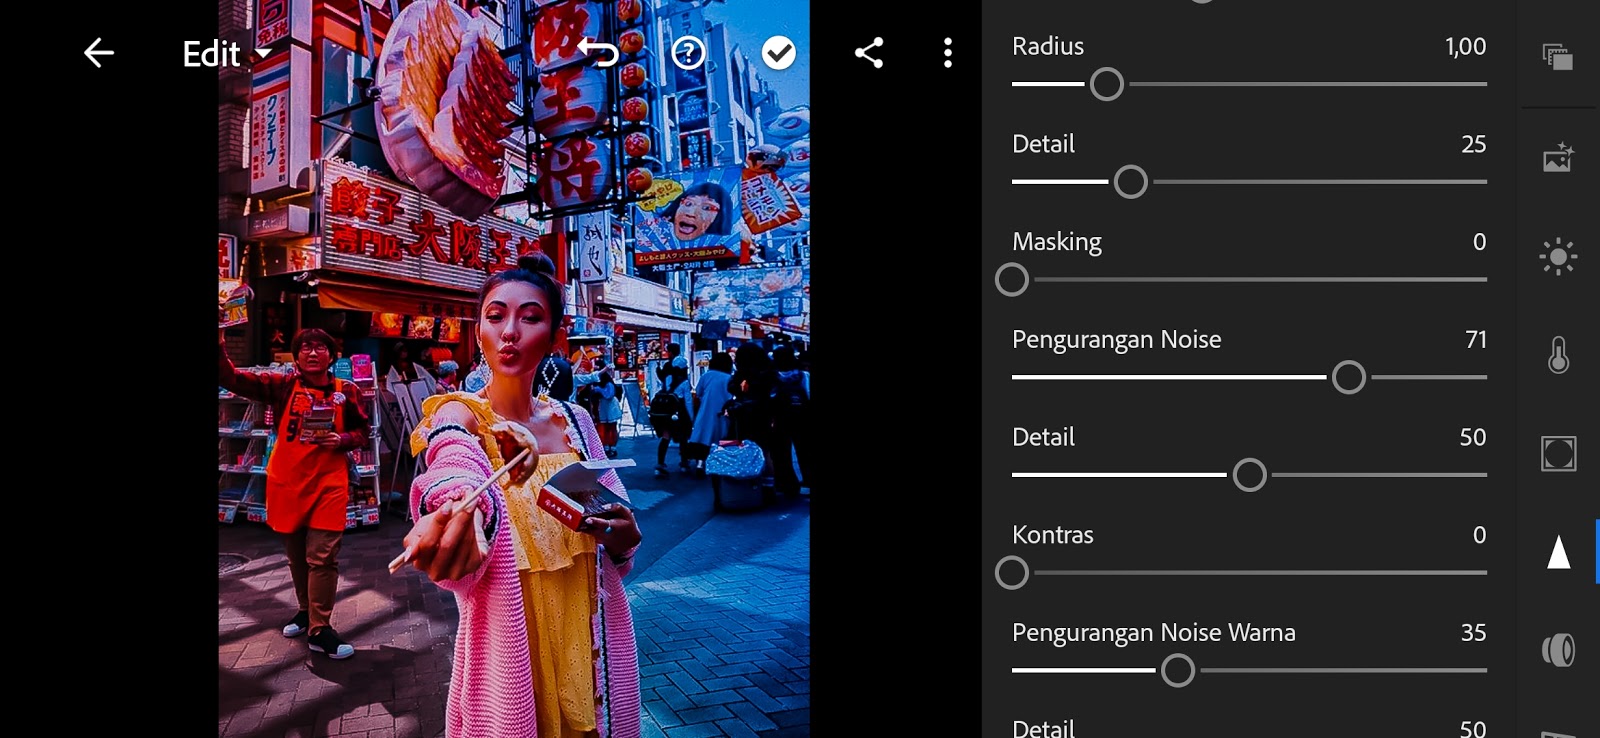Click the Radius value 1,00
Viewport: 1600px width, 738px height.
click(x=1465, y=46)
